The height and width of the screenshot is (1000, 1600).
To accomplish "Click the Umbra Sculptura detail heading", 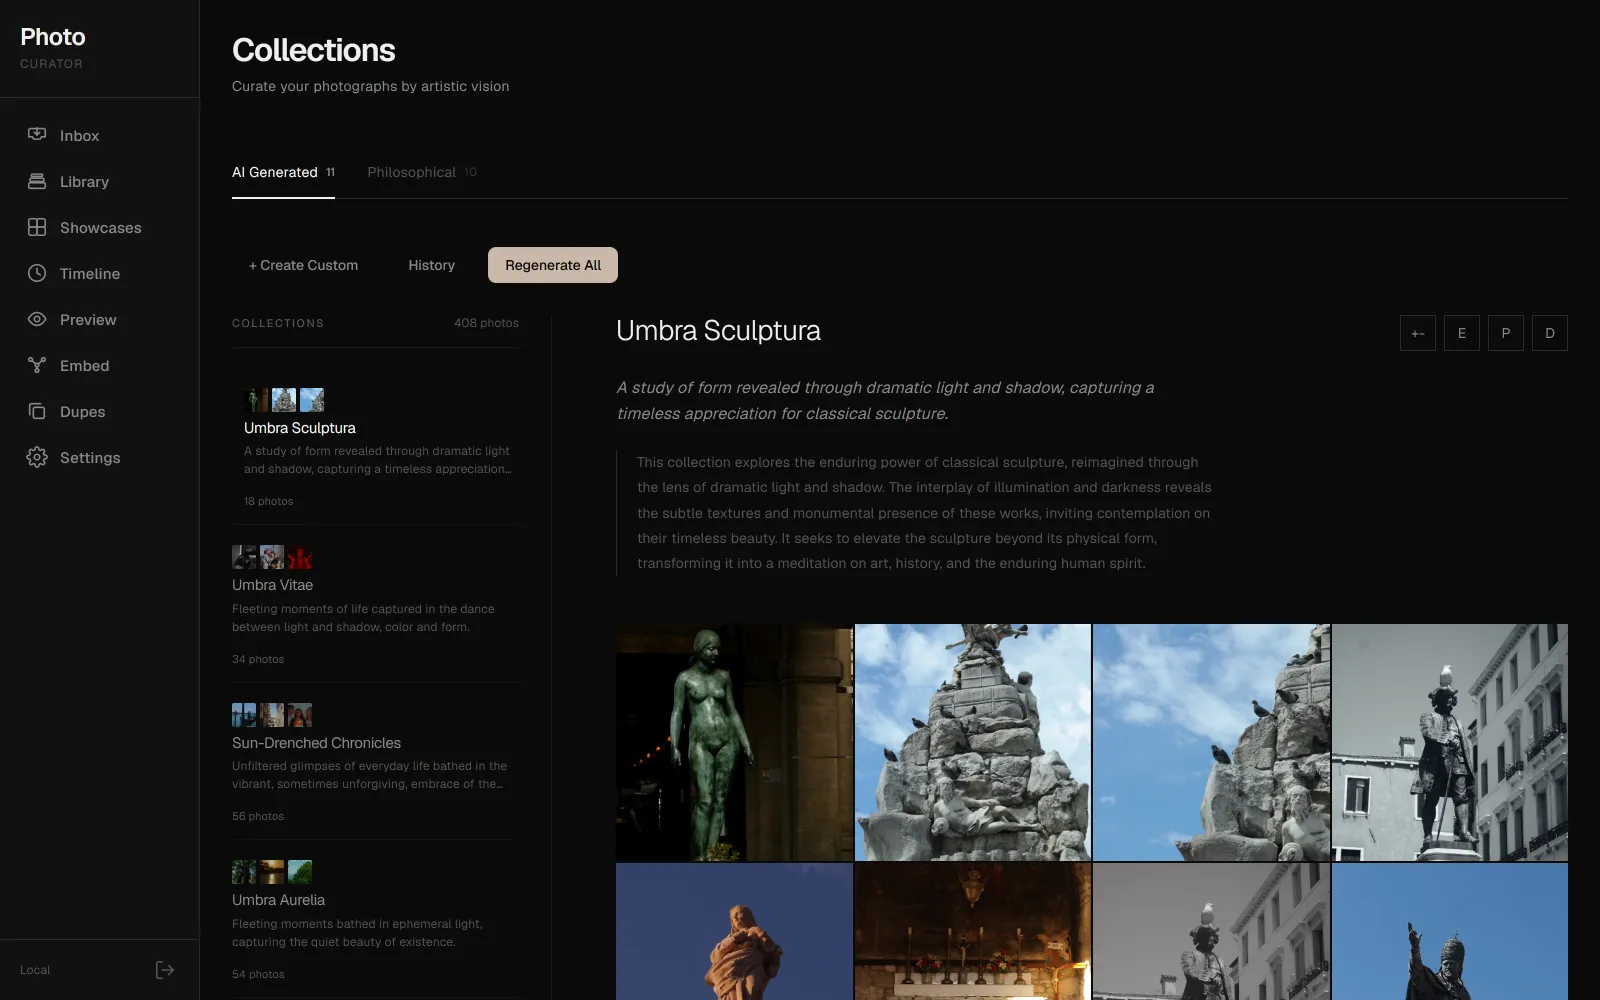I will coord(718,331).
